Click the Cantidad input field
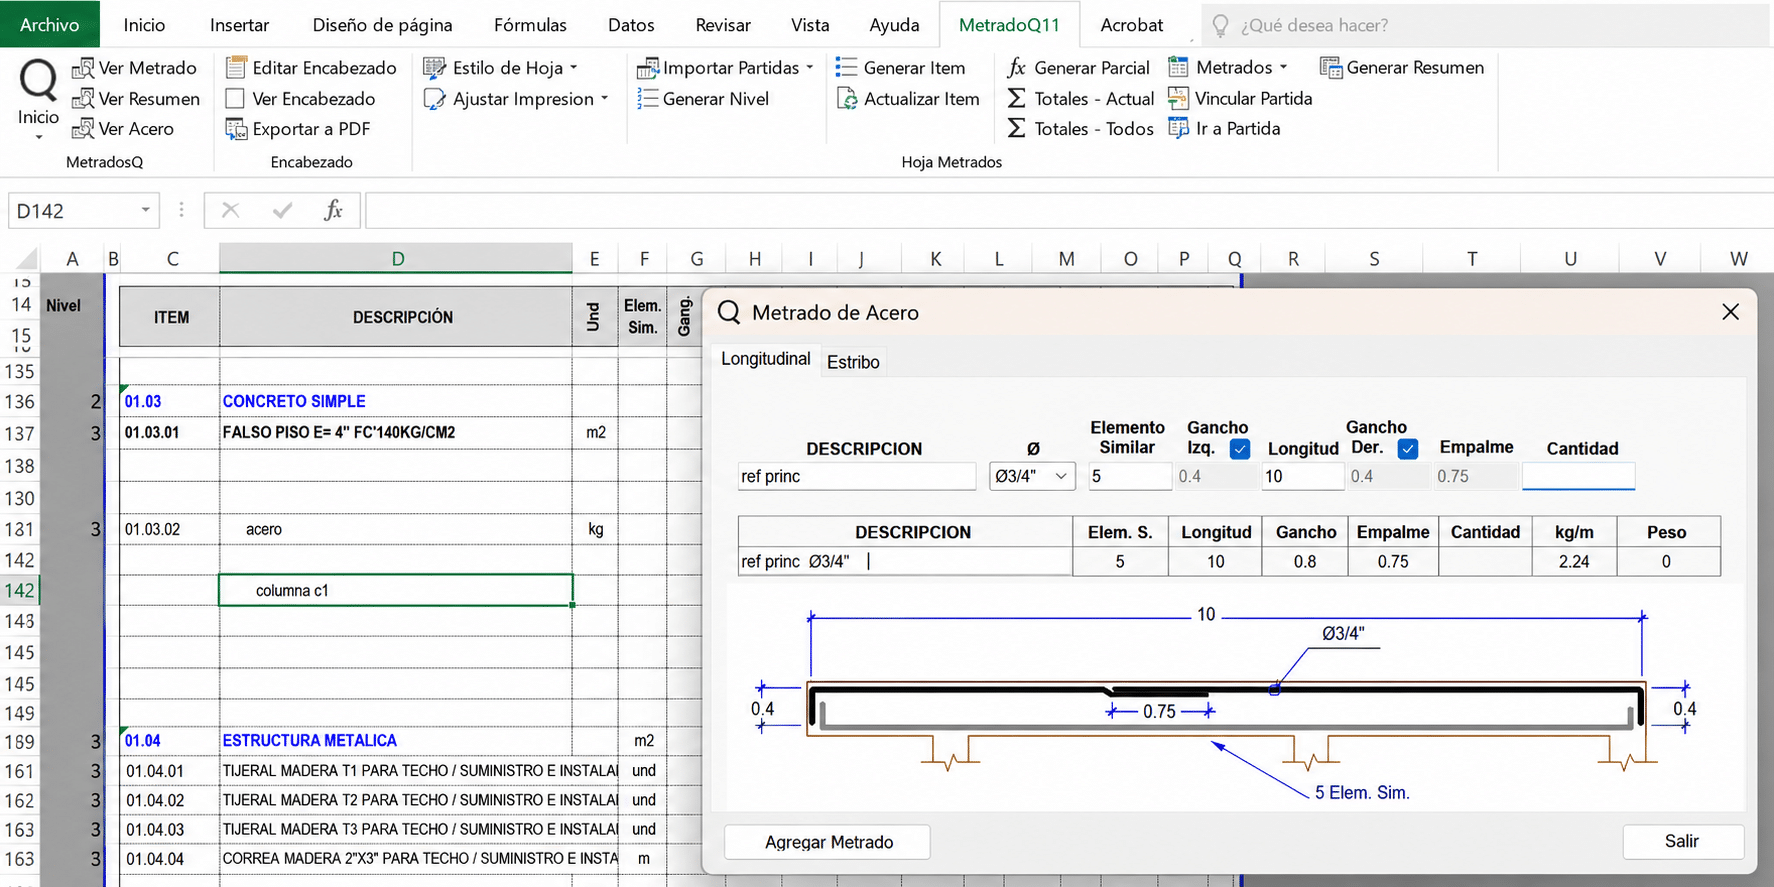The width and height of the screenshot is (1774, 887). pos(1578,476)
